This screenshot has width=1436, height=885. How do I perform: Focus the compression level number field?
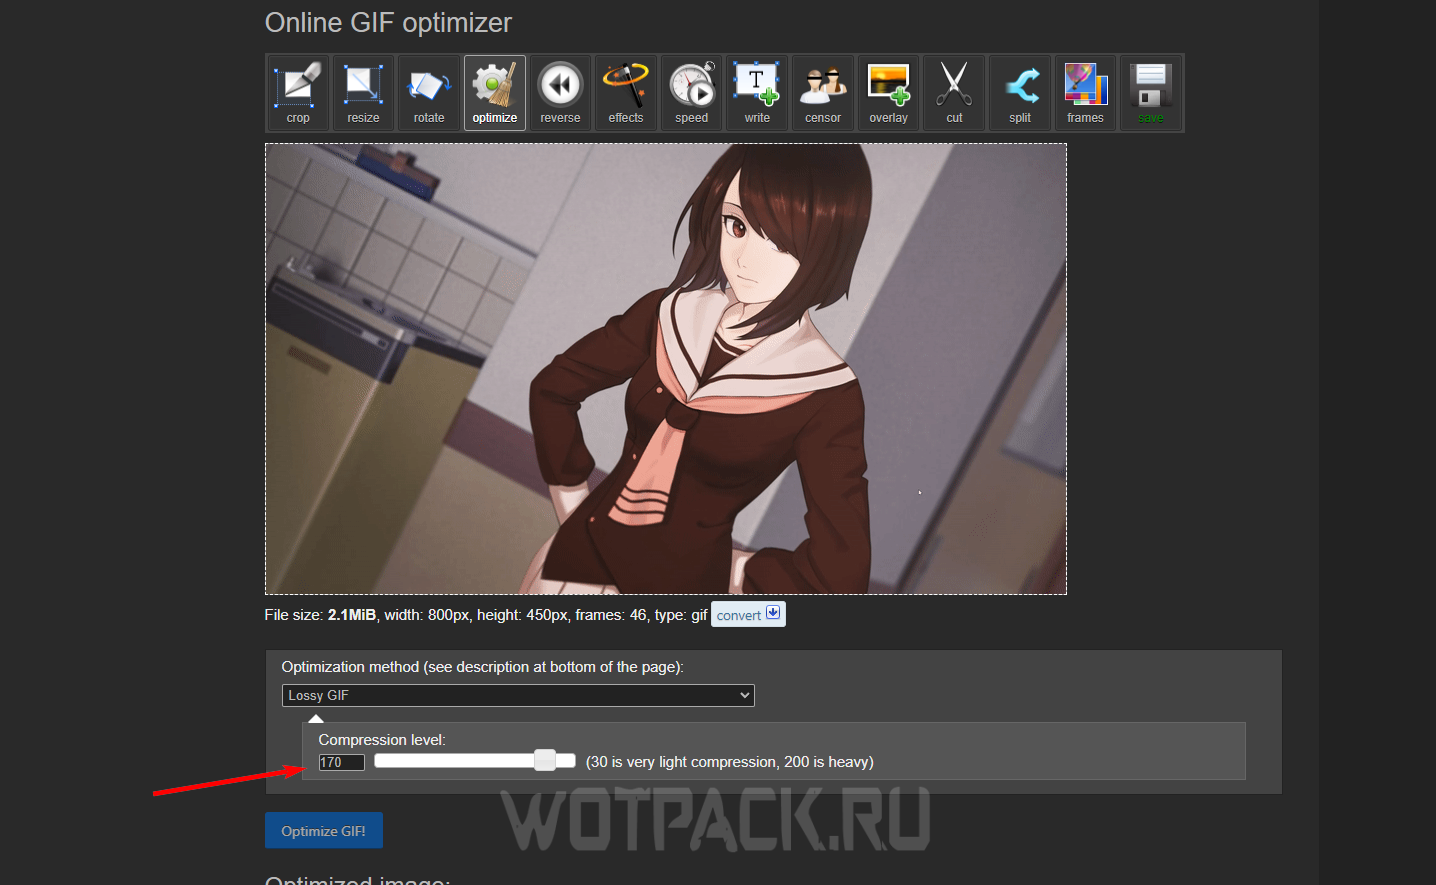(341, 763)
